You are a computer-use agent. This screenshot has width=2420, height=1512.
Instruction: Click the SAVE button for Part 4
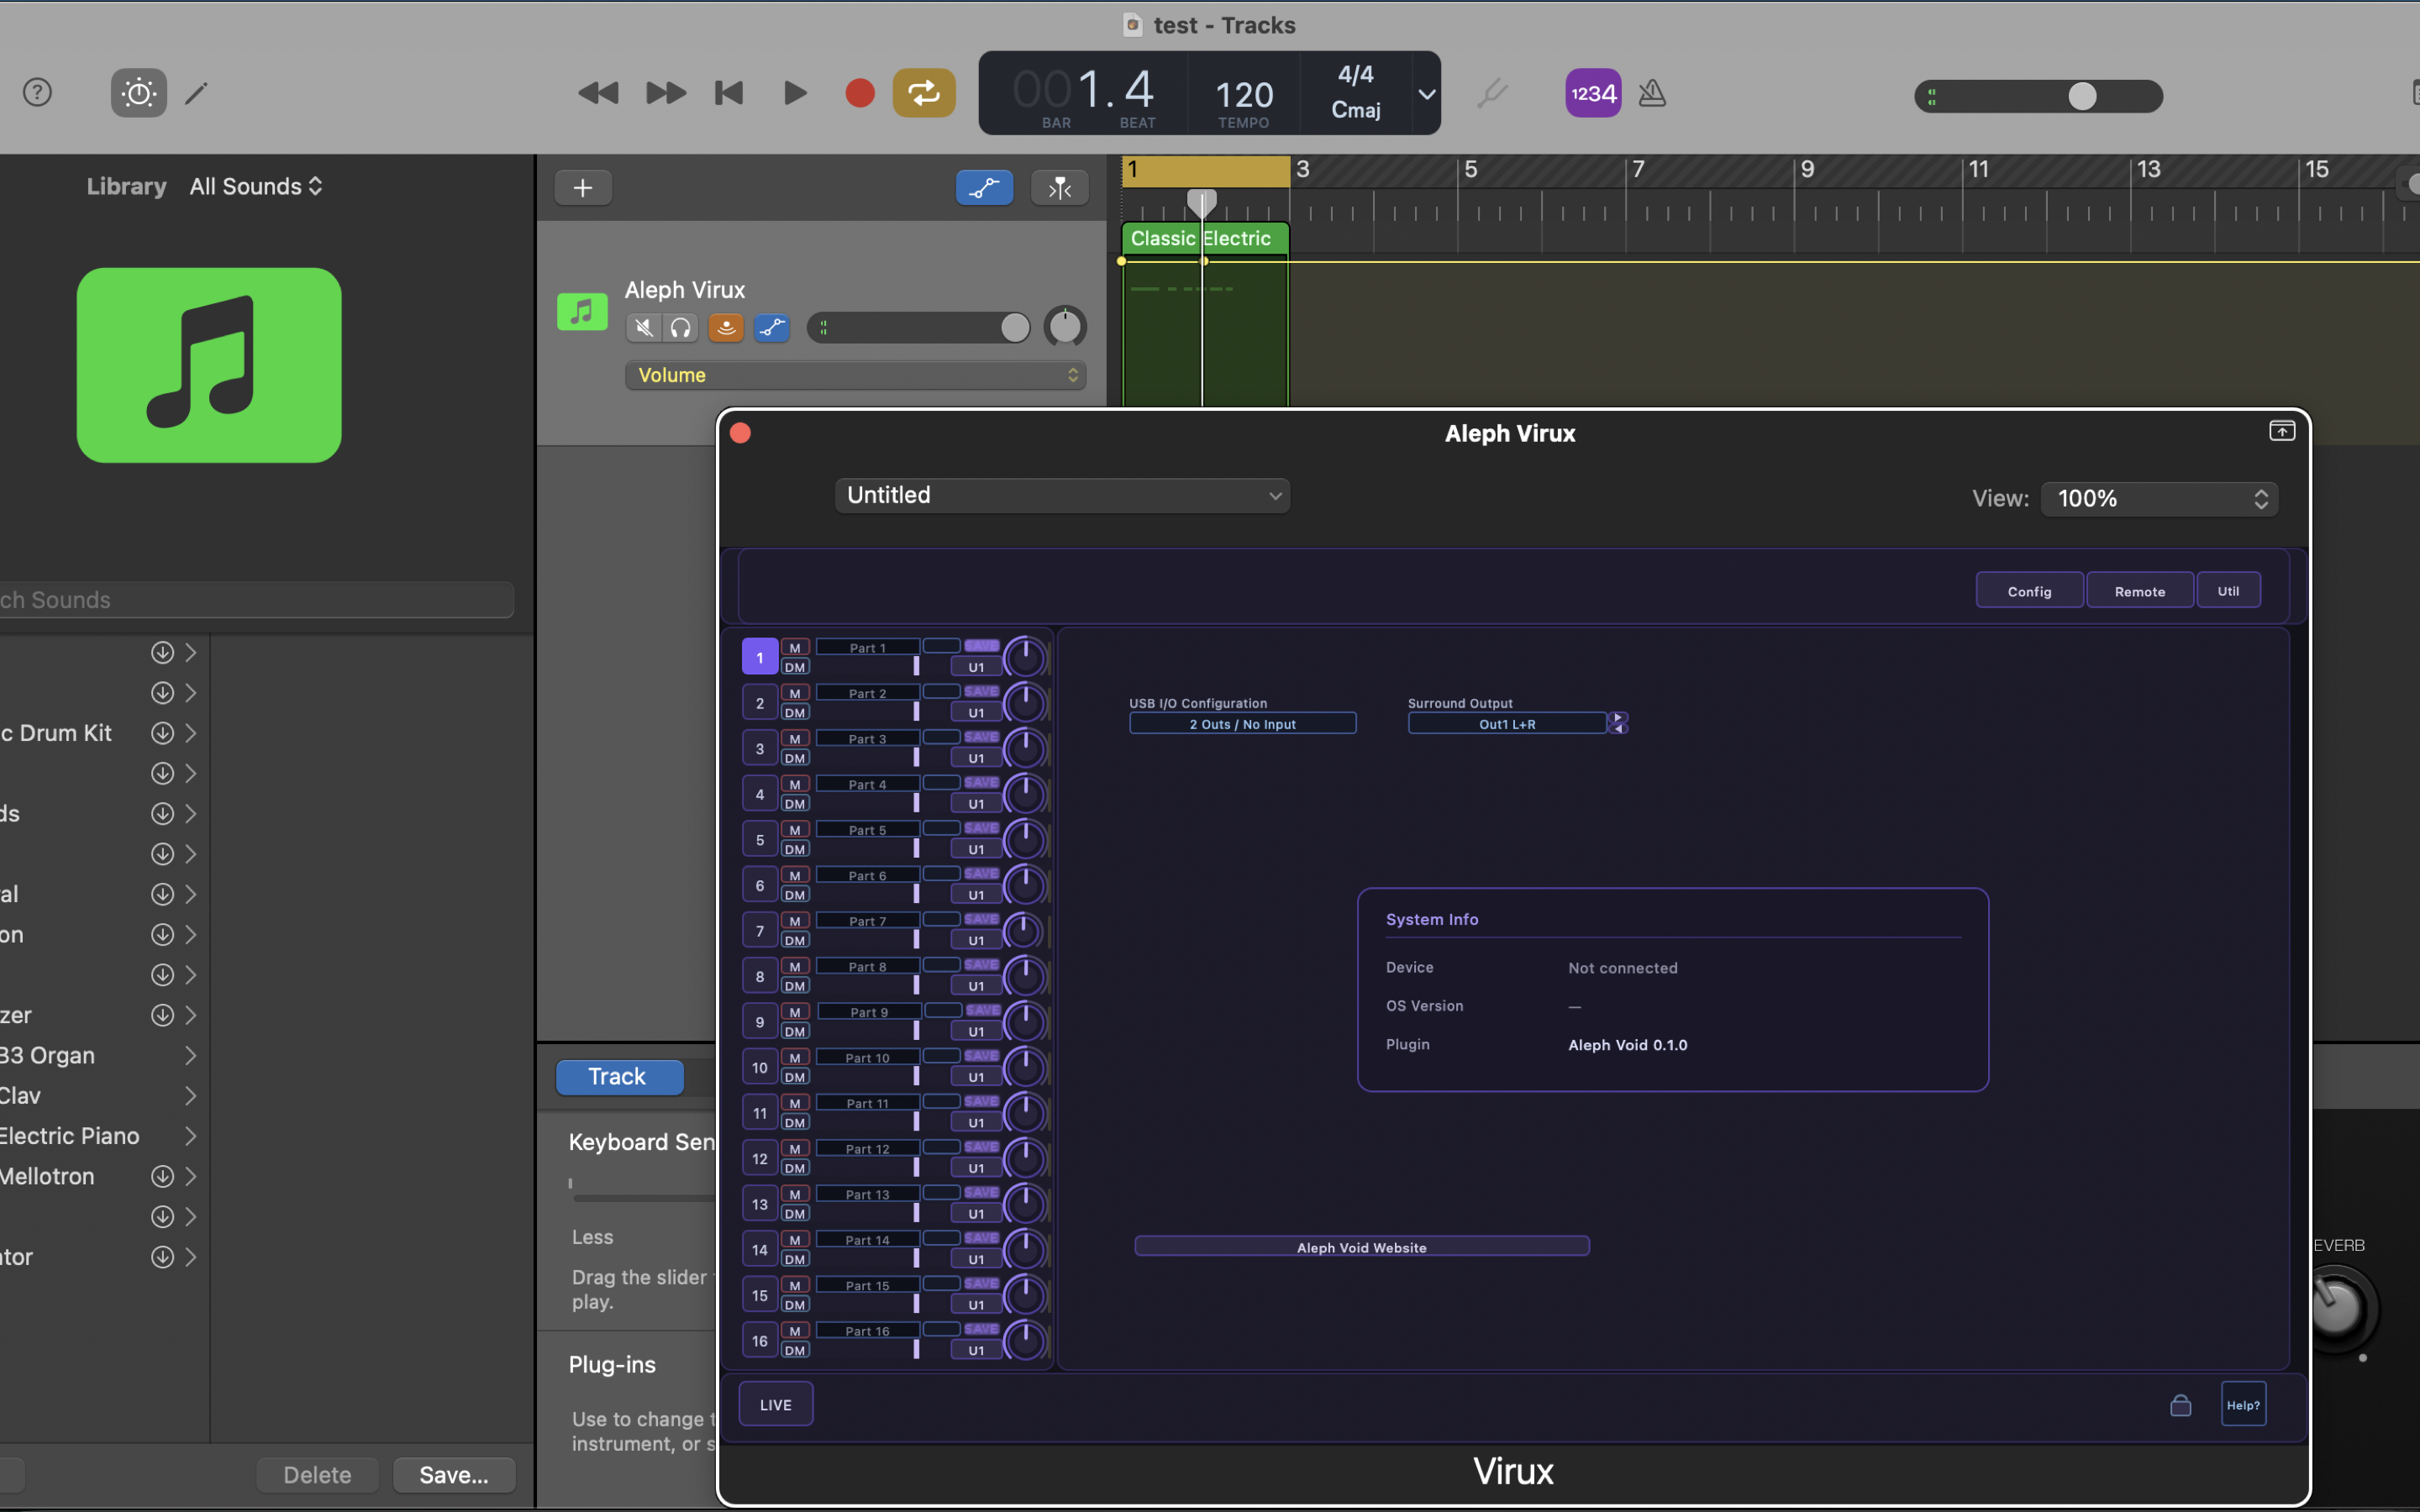[981, 783]
